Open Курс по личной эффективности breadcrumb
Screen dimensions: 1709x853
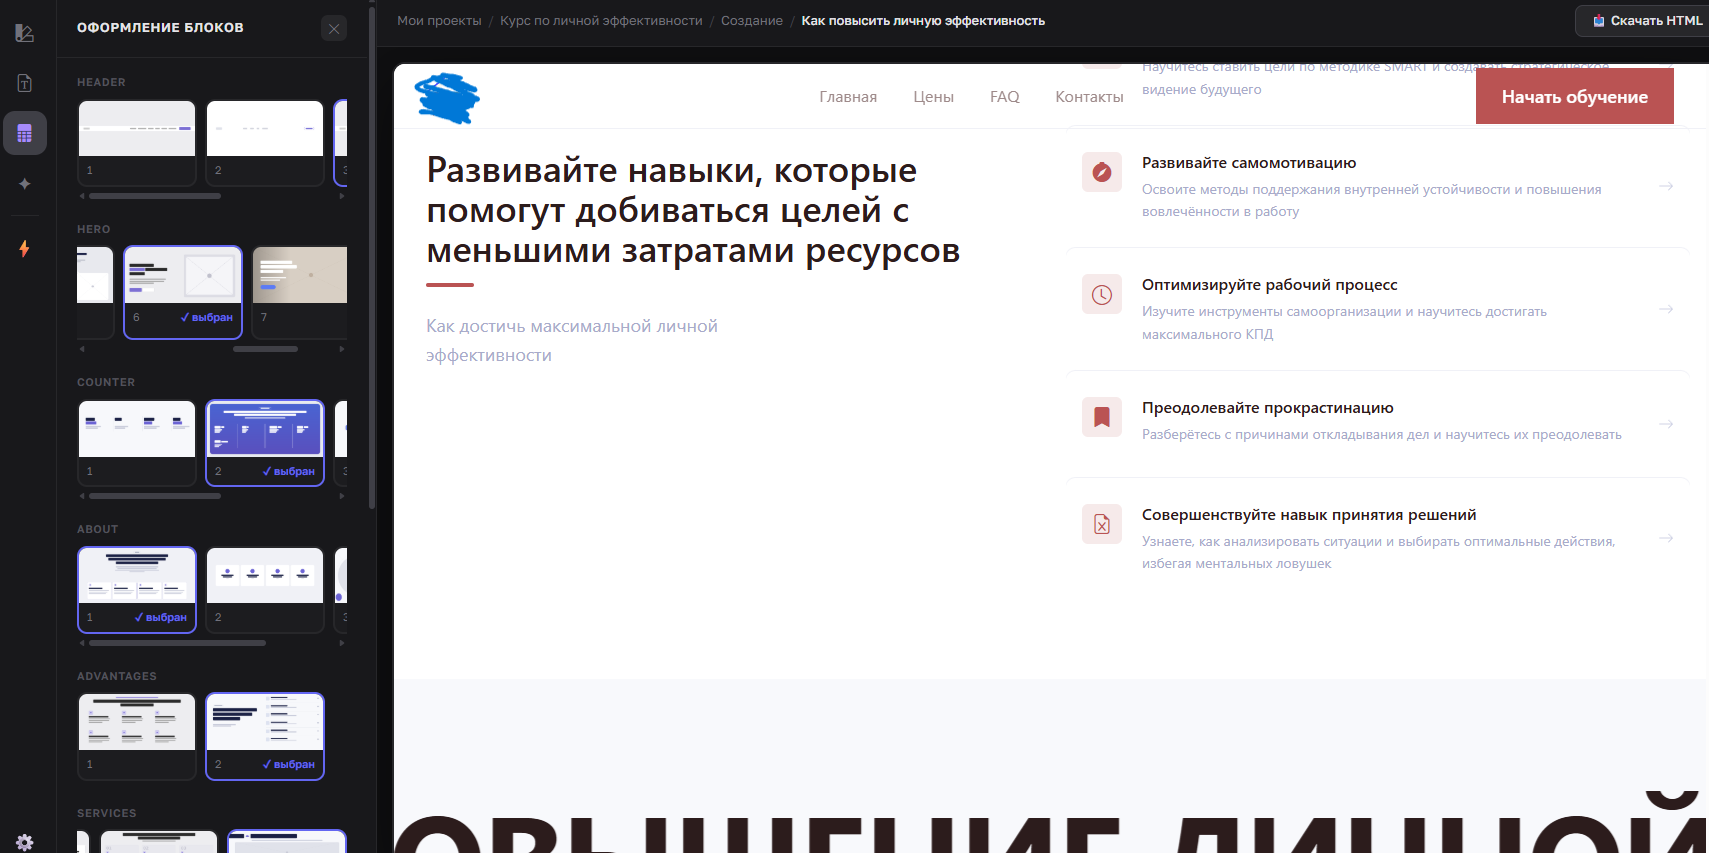pyautogui.click(x=601, y=21)
